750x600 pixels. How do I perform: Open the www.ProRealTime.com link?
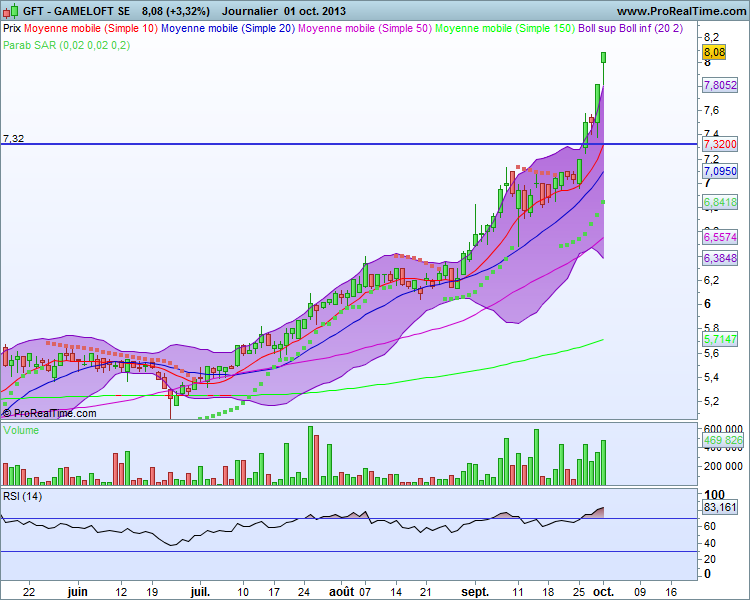click(681, 11)
